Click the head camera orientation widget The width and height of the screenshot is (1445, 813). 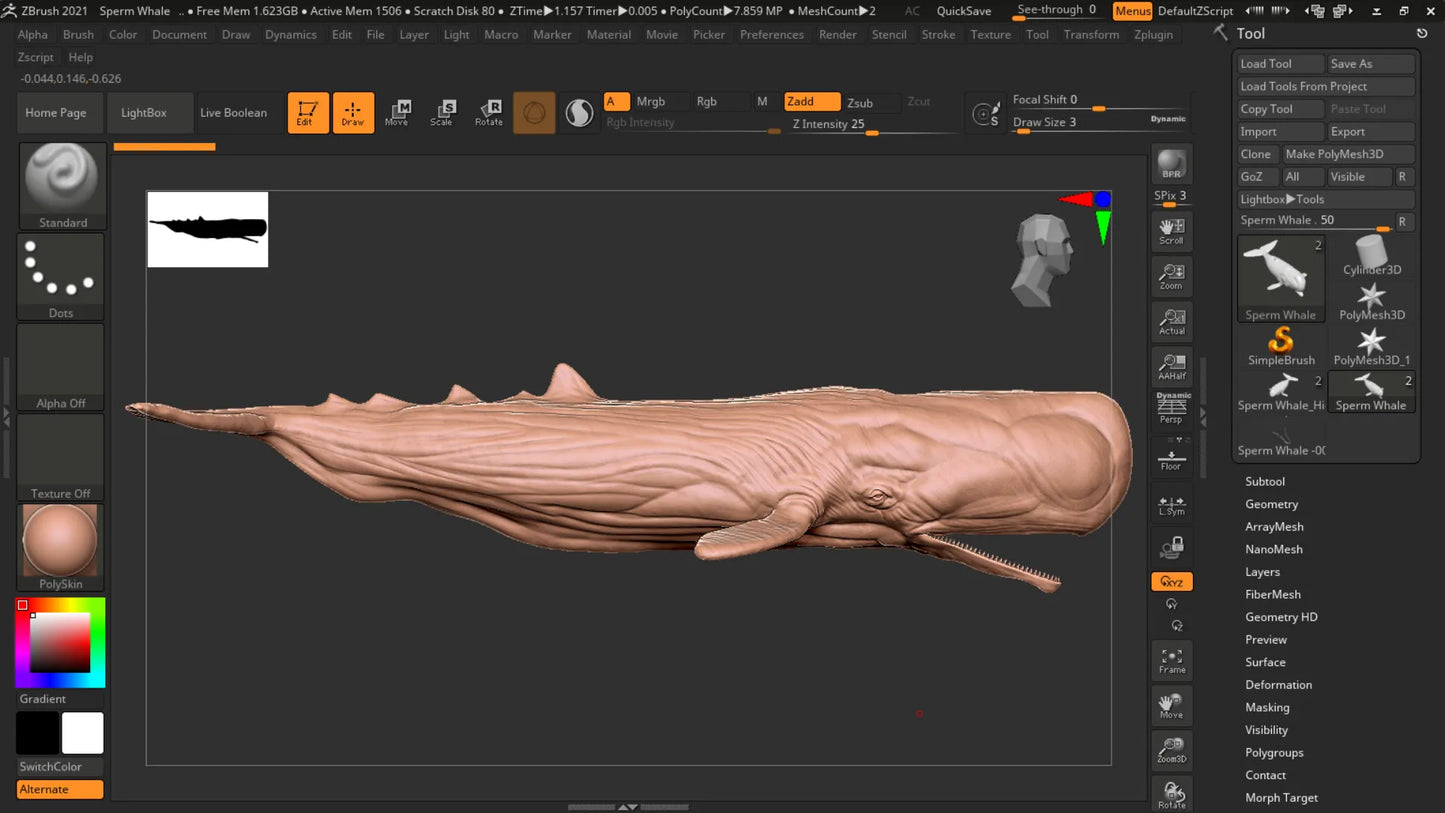coord(1042,259)
